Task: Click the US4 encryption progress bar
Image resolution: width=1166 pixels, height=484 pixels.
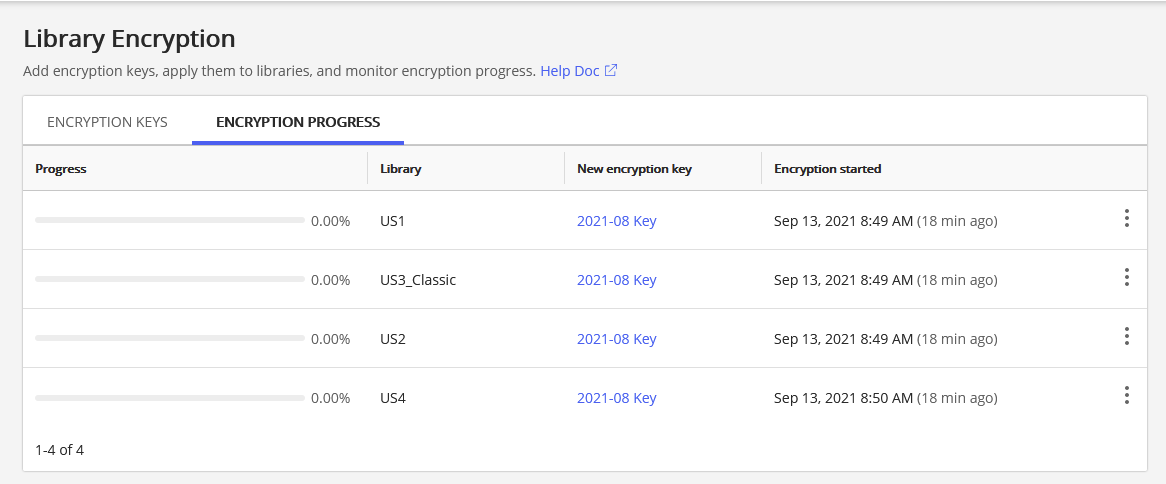Action: (x=170, y=398)
